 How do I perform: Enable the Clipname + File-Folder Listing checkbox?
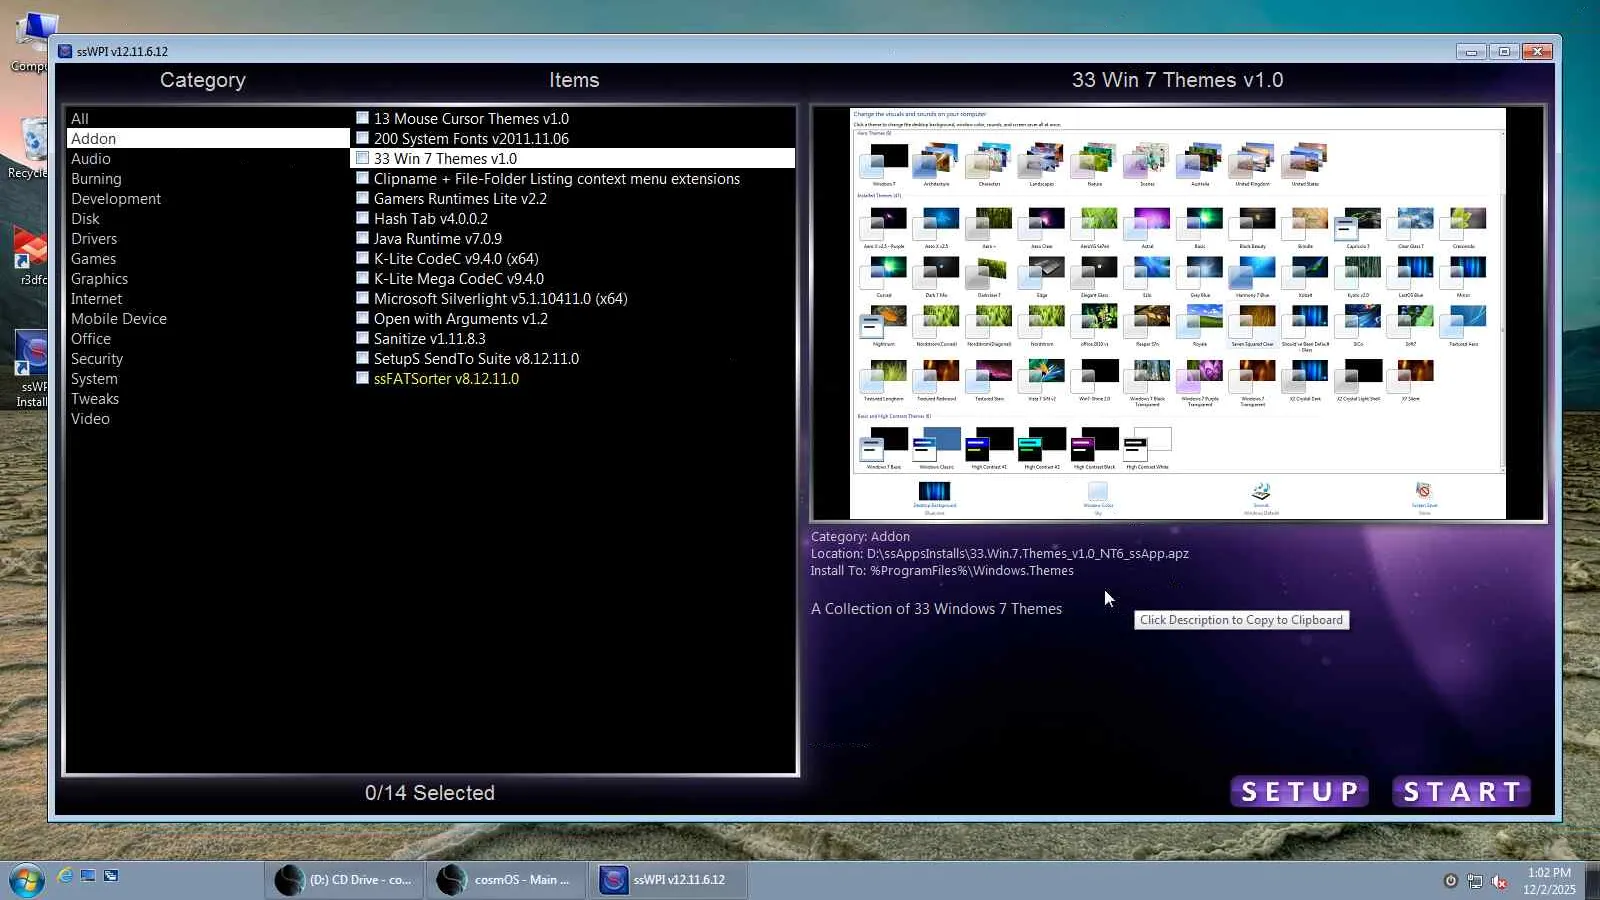click(362, 178)
